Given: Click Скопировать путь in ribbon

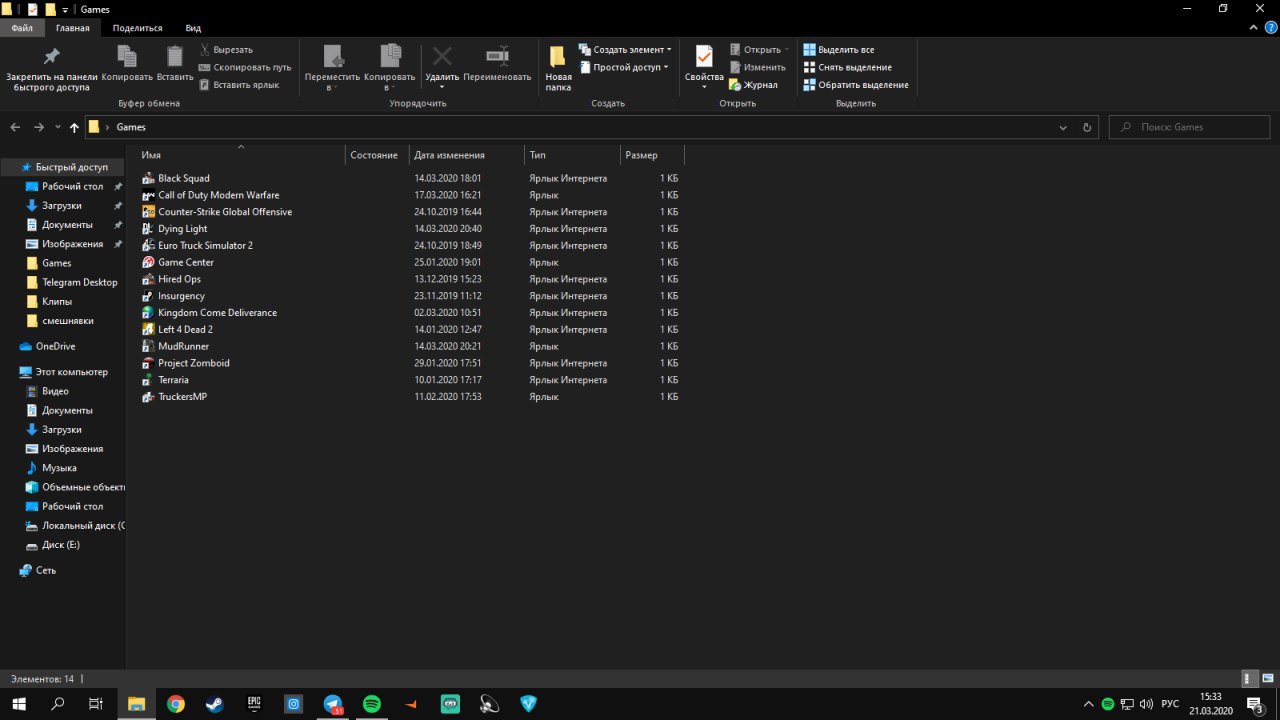Looking at the screenshot, I should [x=245, y=67].
